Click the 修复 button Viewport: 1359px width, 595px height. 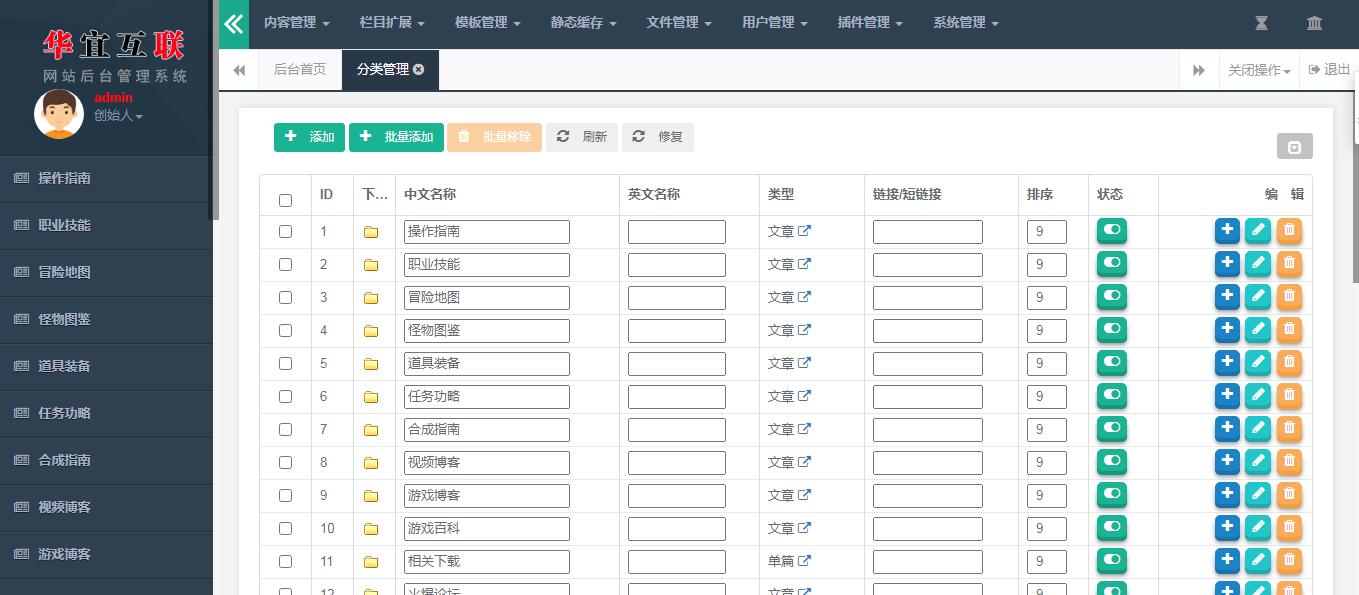click(x=657, y=137)
